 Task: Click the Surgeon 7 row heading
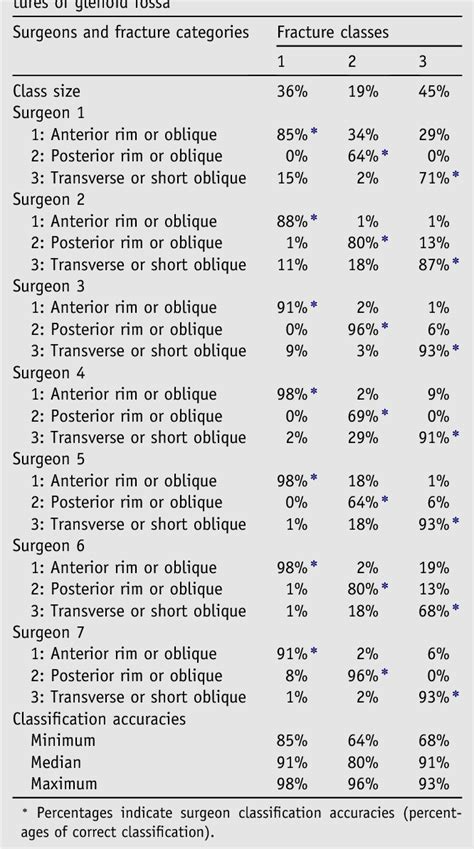tap(49, 632)
